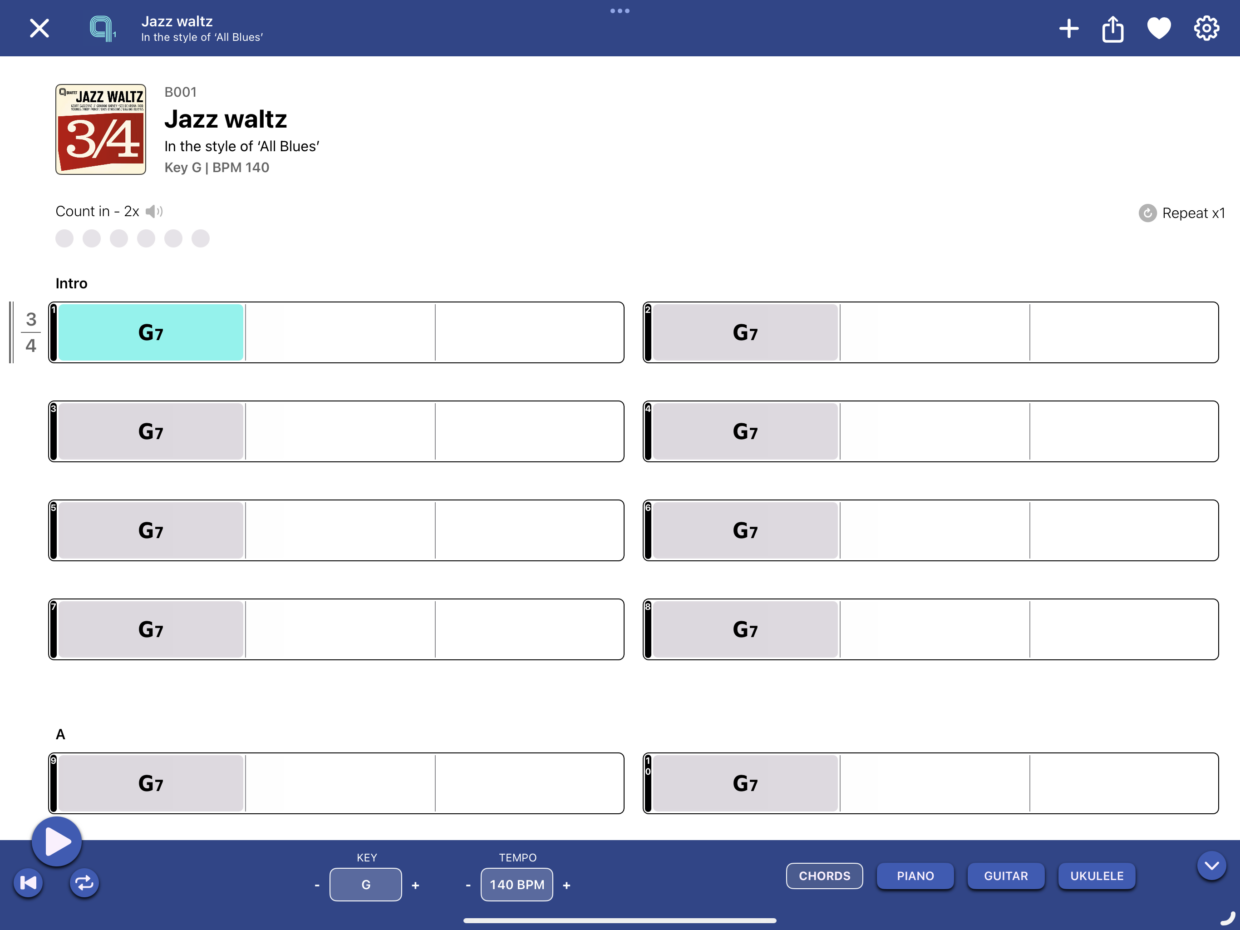Toggle Repeat x1 setting
This screenshot has height=930, width=1240.
1182,213
